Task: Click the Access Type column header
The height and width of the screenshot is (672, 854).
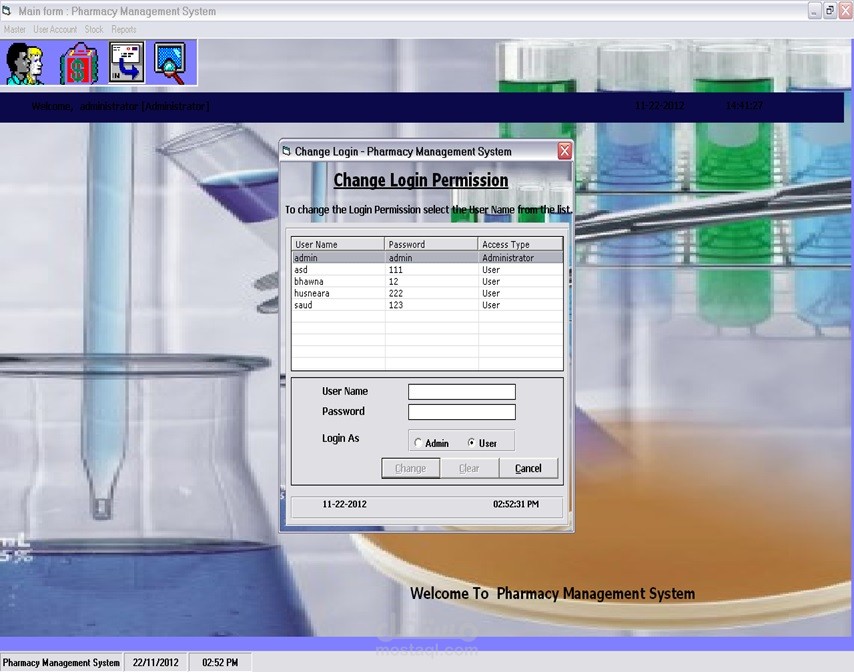Action: (x=520, y=244)
